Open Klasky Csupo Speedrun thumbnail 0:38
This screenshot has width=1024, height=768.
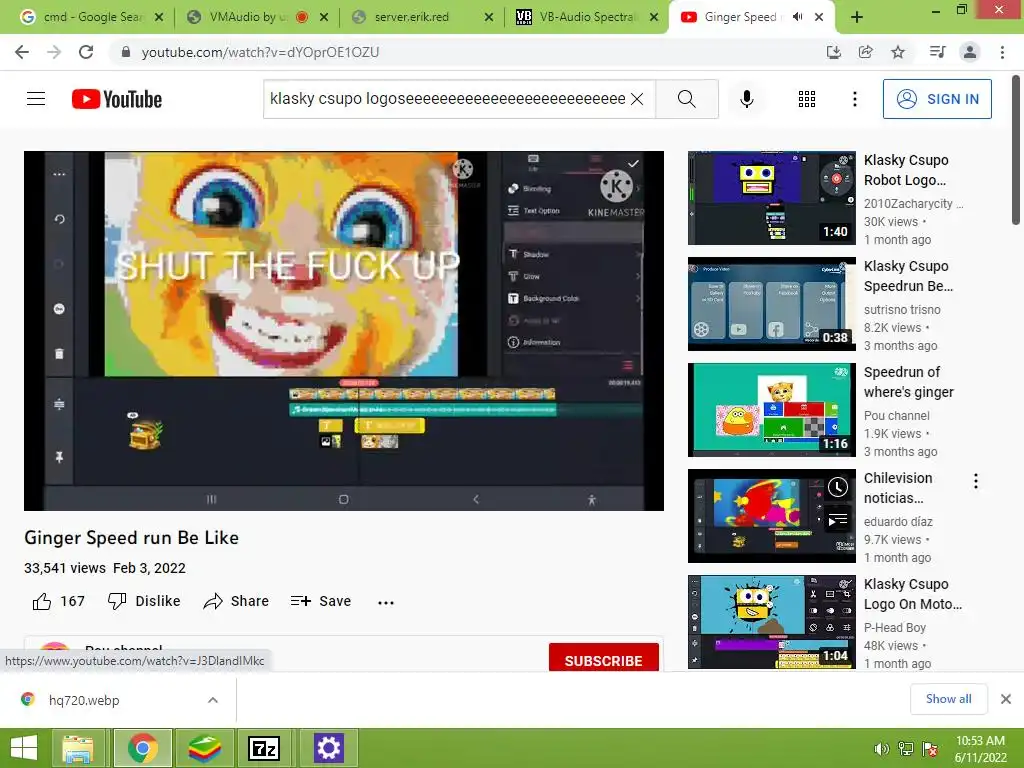tap(771, 304)
